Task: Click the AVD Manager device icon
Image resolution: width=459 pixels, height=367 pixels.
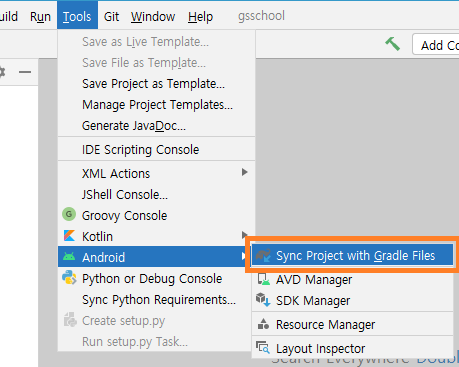Action: (x=263, y=279)
